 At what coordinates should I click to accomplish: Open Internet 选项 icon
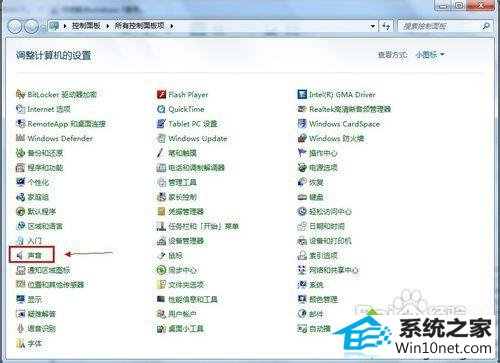[x=21, y=109]
